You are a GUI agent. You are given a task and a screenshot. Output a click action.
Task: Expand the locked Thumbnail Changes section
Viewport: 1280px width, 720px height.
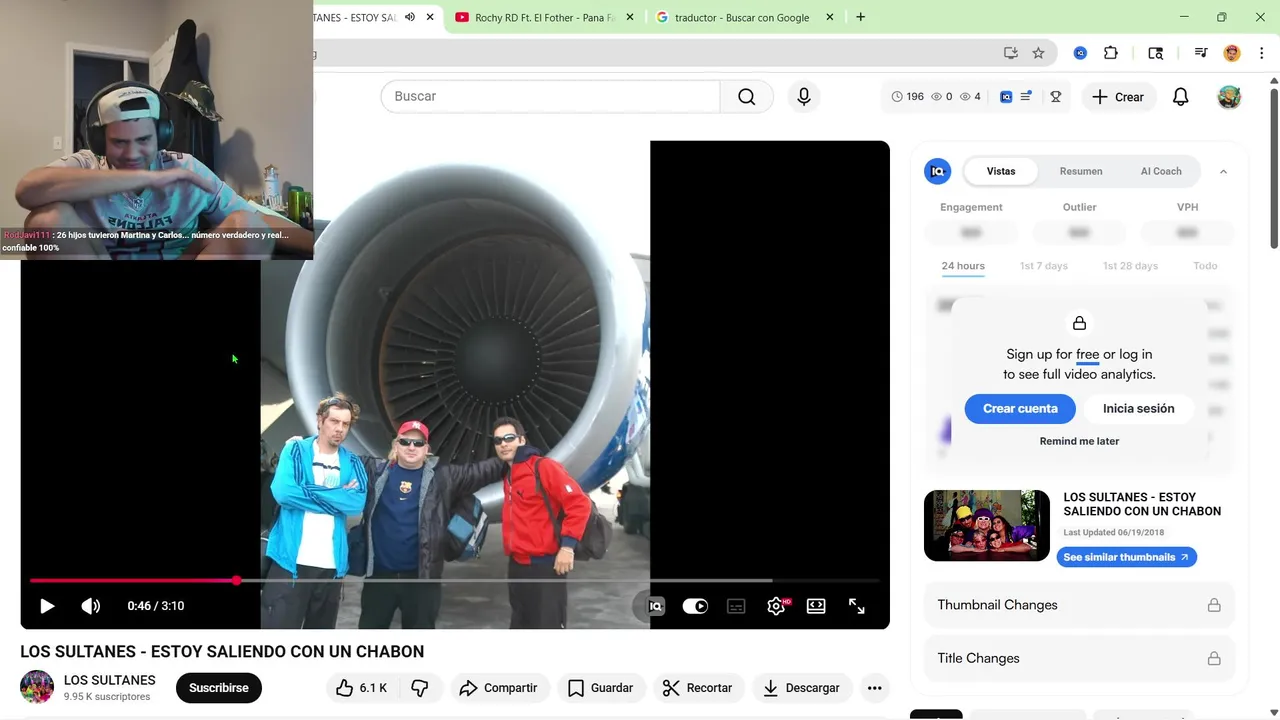pyautogui.click(x=1079, y=605)
